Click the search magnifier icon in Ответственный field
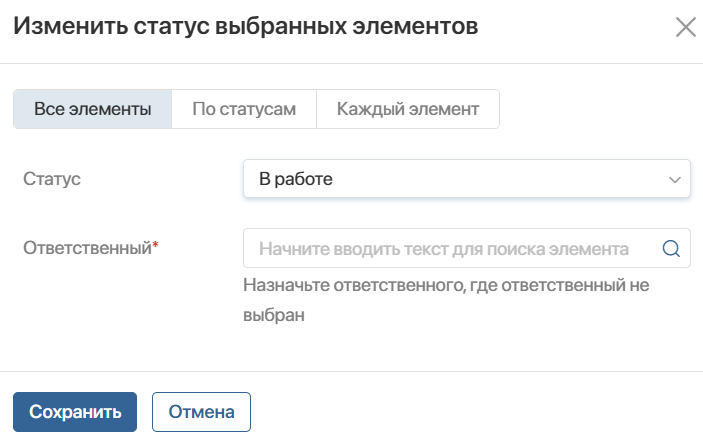Image resolution: width=703 pixels, height=440 pixels. point(671,248)
